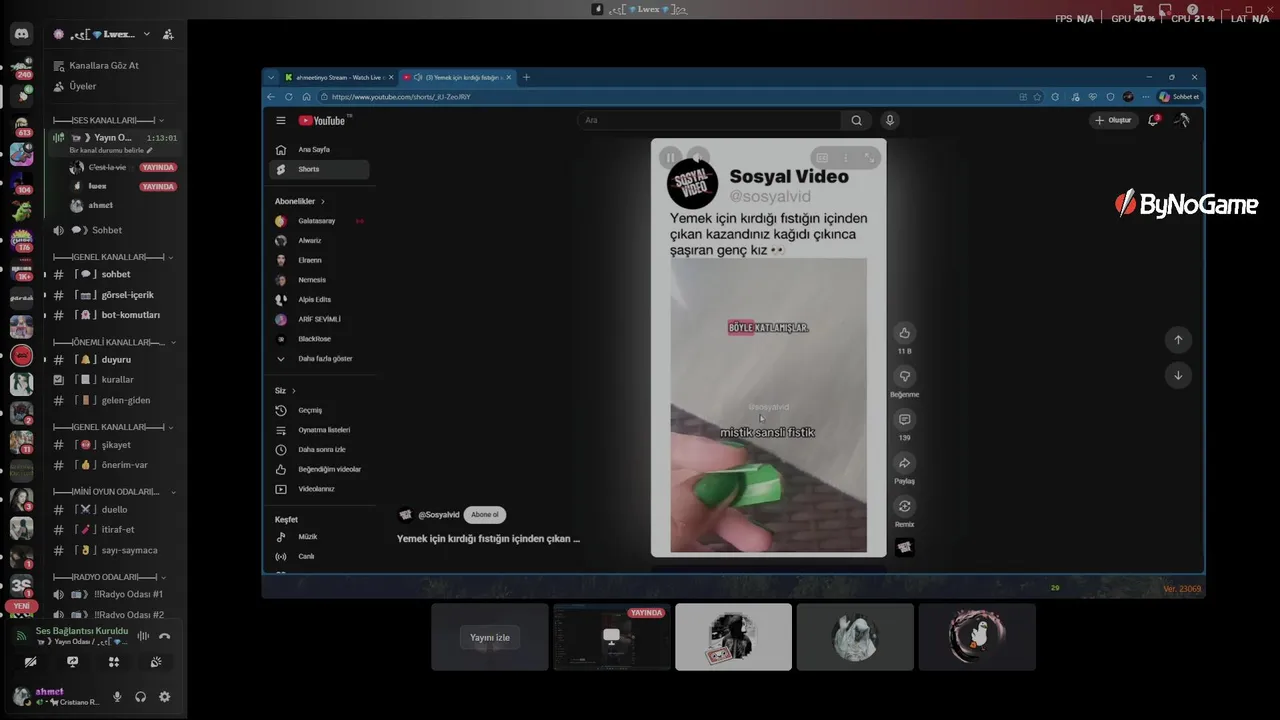Open the sayı-saymaca channel
The width and height of the screenshot is (1280, 720).
pyautogui.click(x=129, y=550)
